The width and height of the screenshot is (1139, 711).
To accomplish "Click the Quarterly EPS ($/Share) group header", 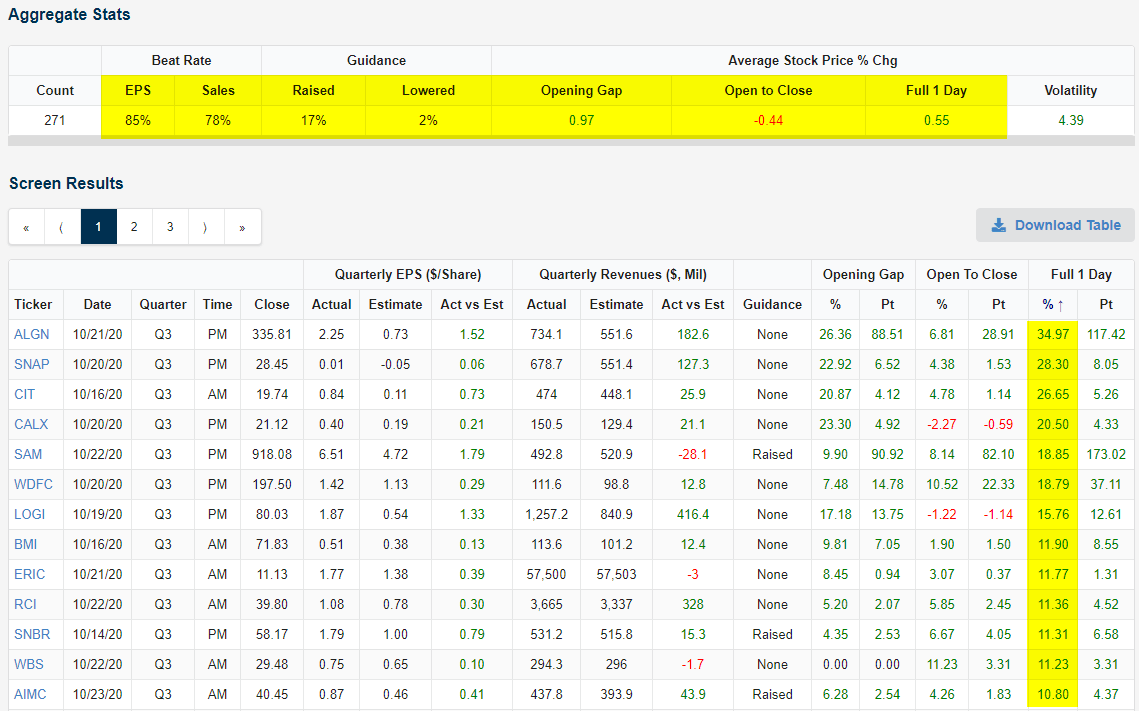I will [x=408, y=275].
